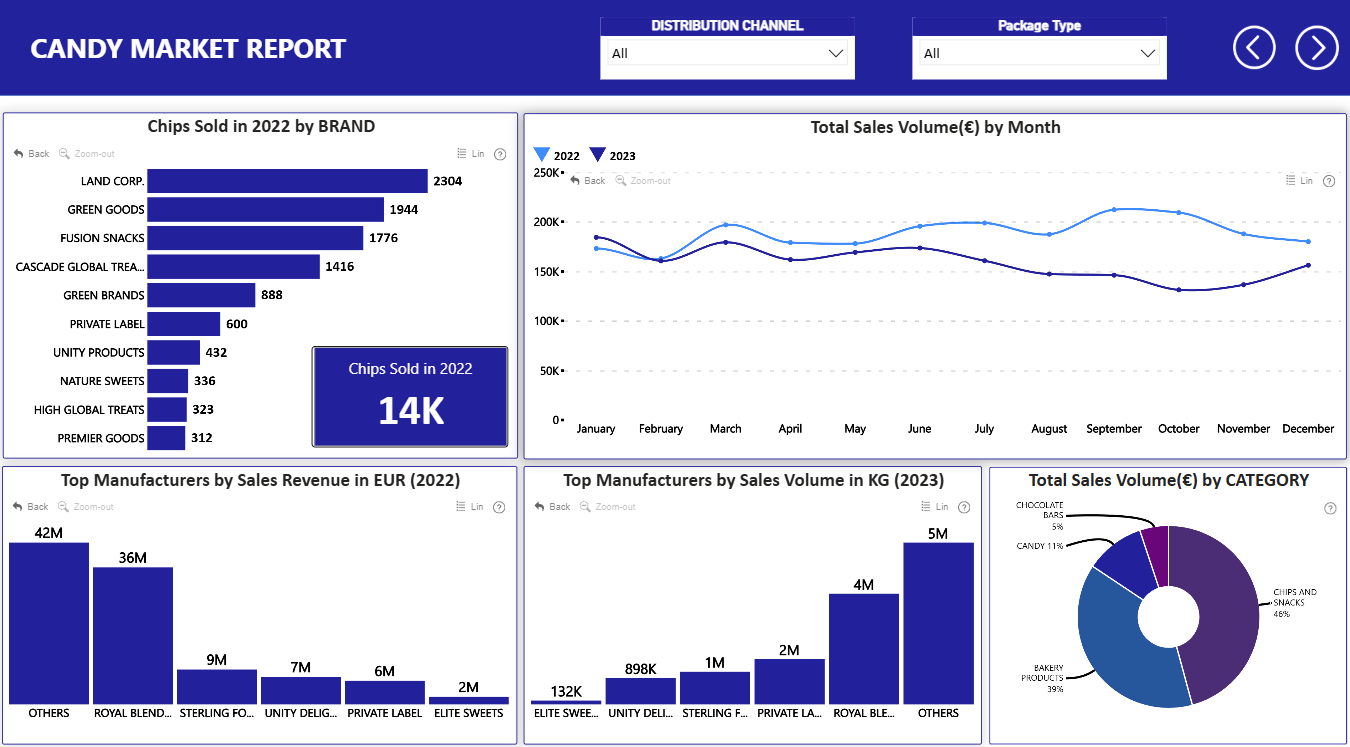Image resolution: width=1350 pixels, height=747 pixels.
Task: Select the CASCADE GLOBAL TREA... bar
Action: click(233, 266)
